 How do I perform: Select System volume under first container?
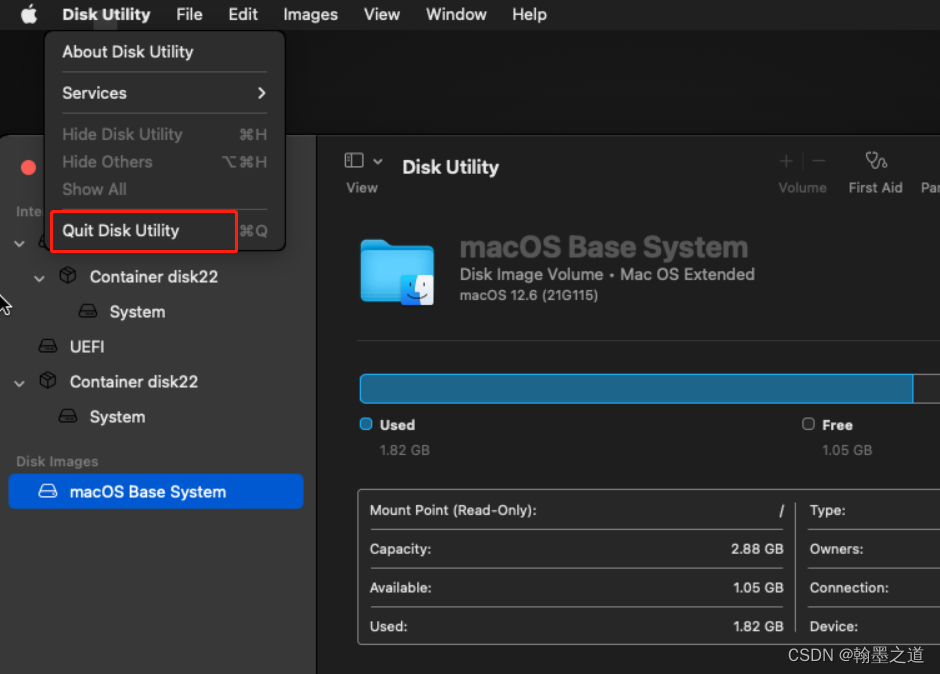pyautogui.click(x=137, y=312)
